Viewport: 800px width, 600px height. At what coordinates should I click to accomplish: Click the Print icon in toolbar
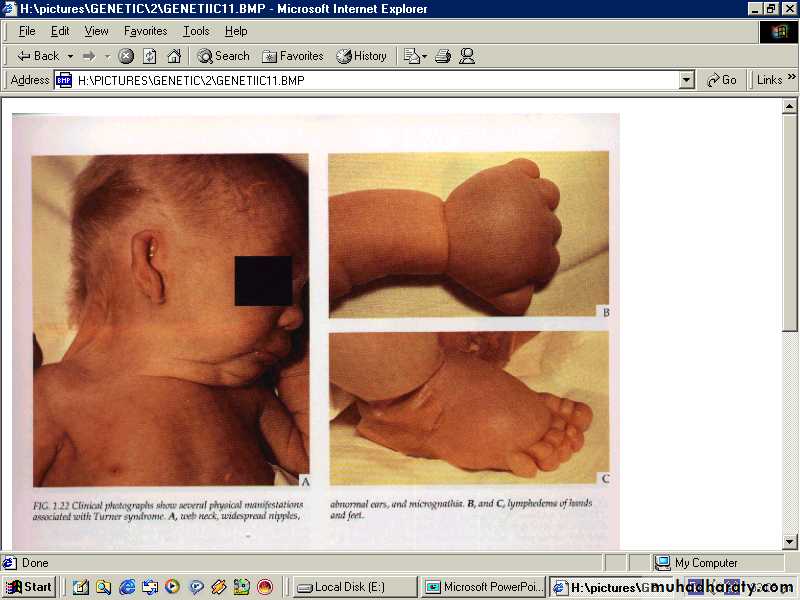[x=443, y=56]
